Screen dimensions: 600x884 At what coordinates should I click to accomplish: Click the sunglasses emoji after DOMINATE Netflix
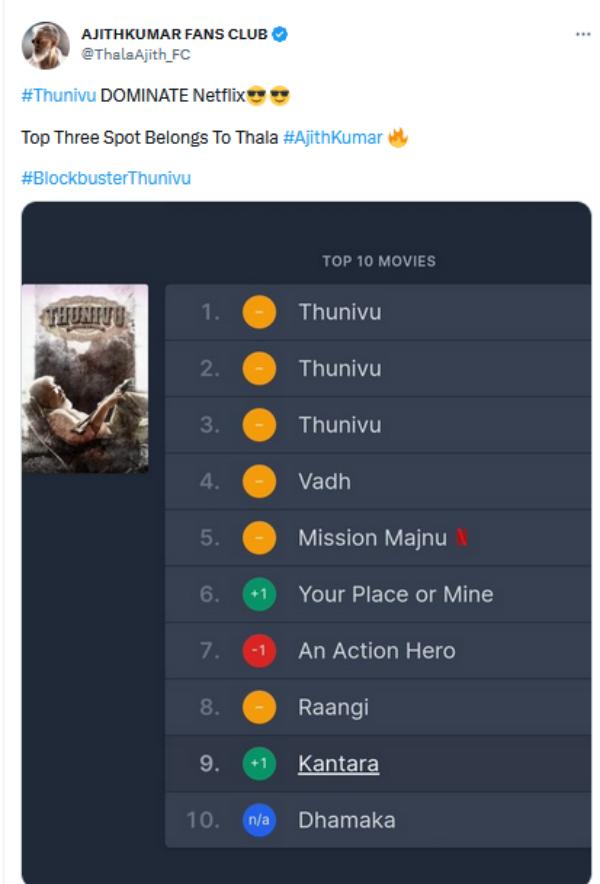point(257,98)
